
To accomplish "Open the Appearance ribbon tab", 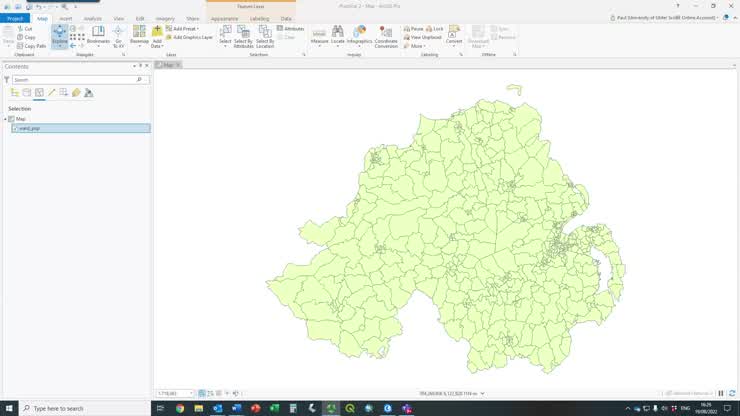I will pyautogui.click(x=224, y=18).
